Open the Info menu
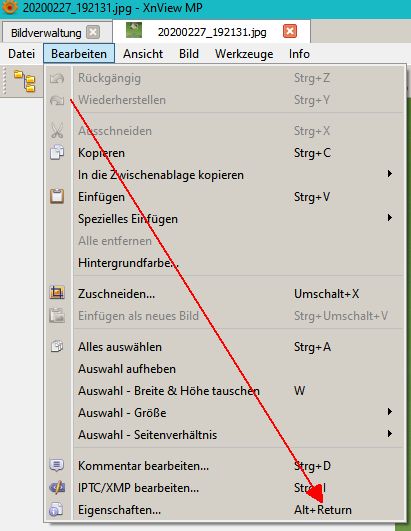 pyautogui.click(x=299, y=54)
